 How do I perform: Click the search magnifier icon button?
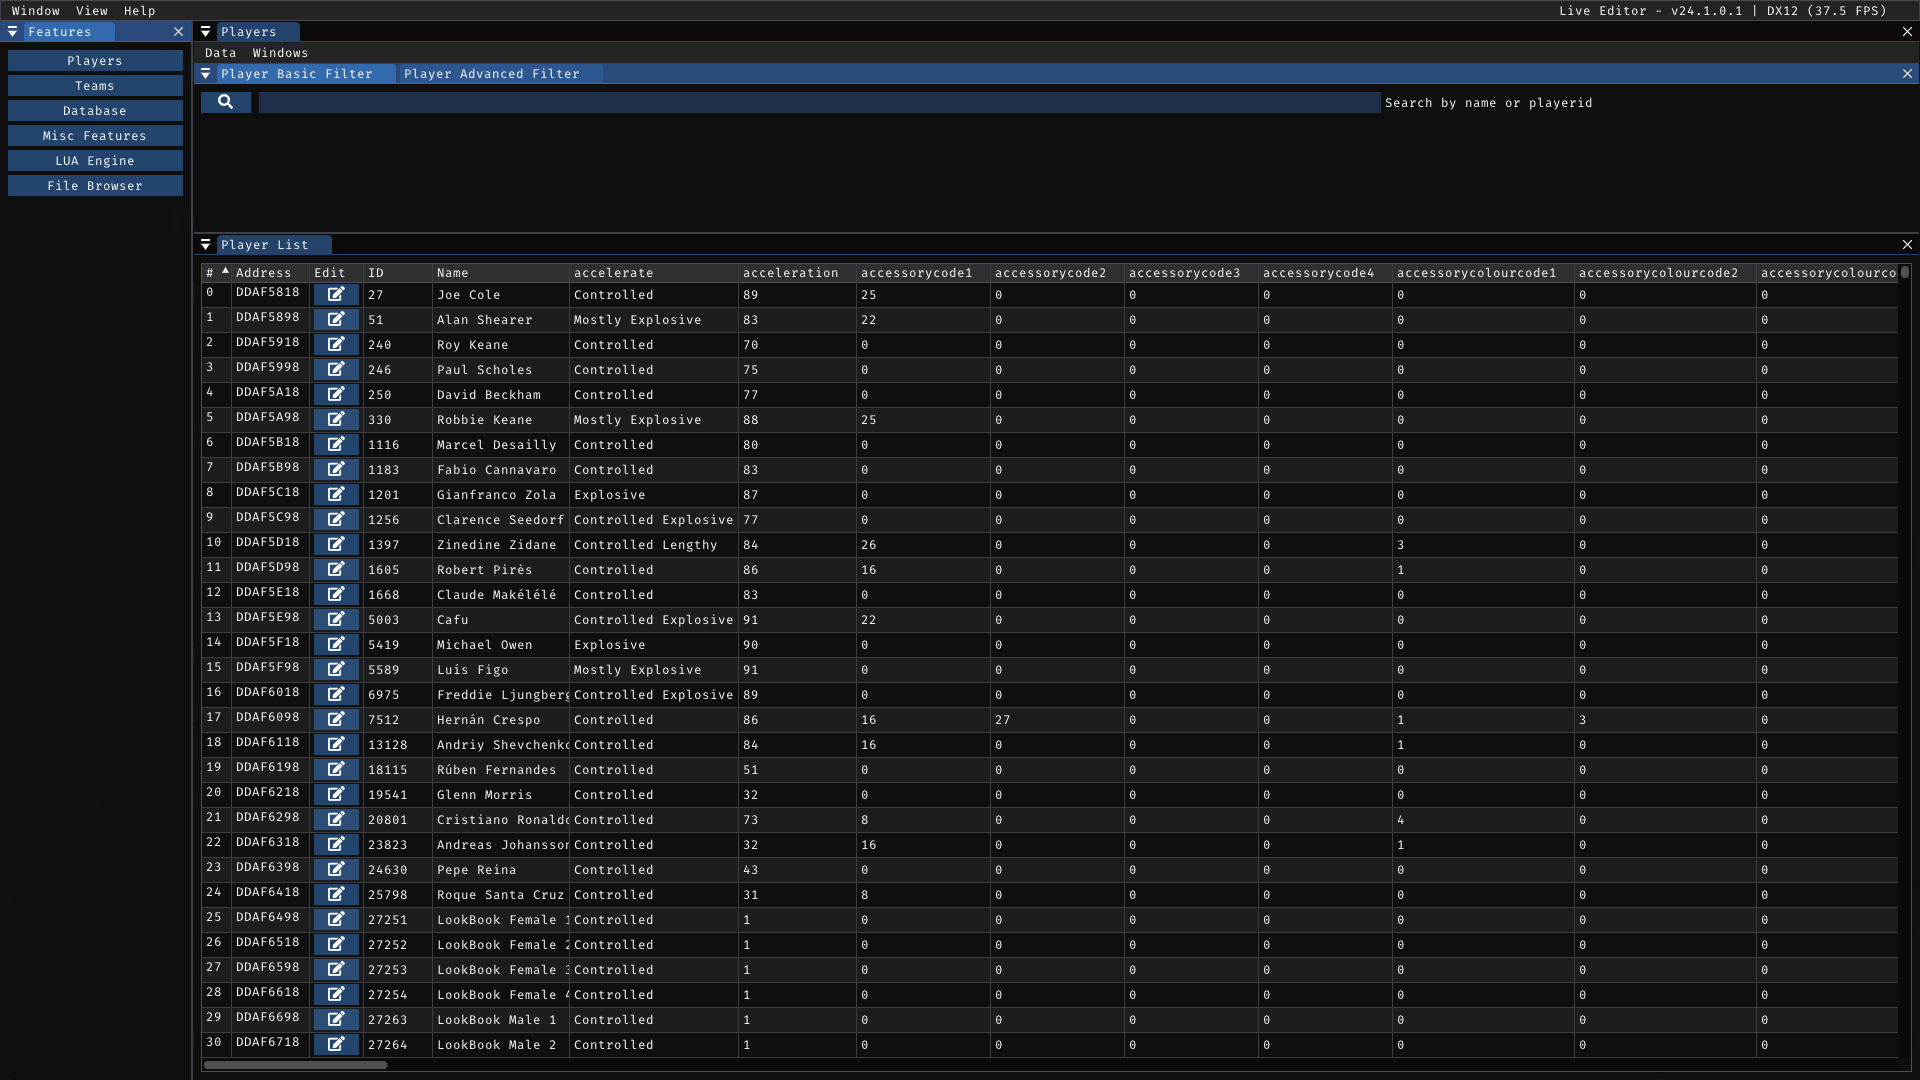[x=226, y=102]
